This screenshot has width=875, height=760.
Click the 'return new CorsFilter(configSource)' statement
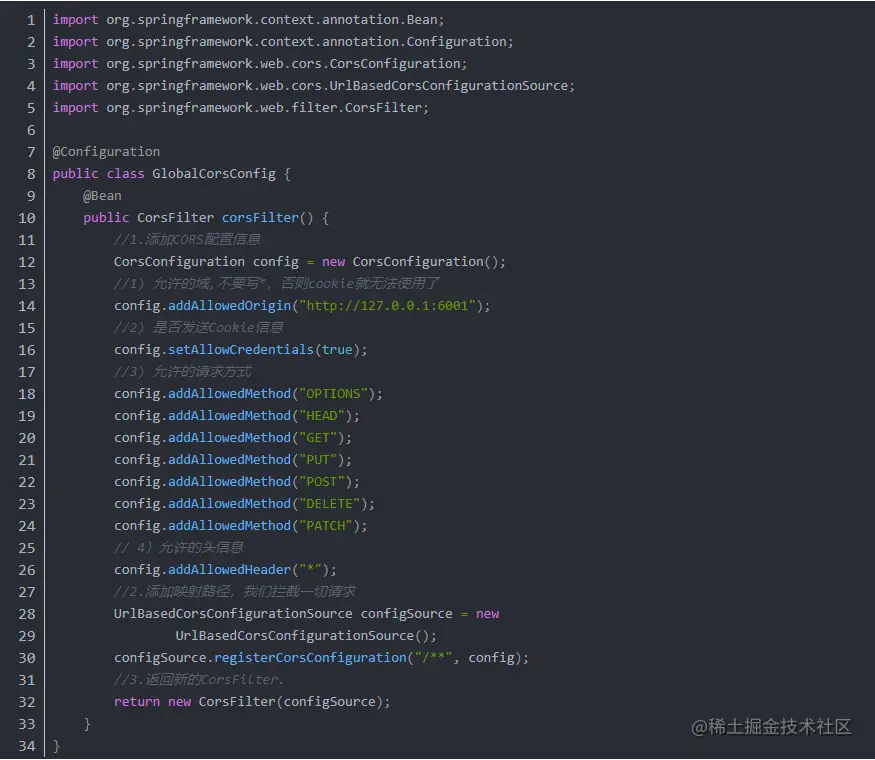[x=252, y=702]
